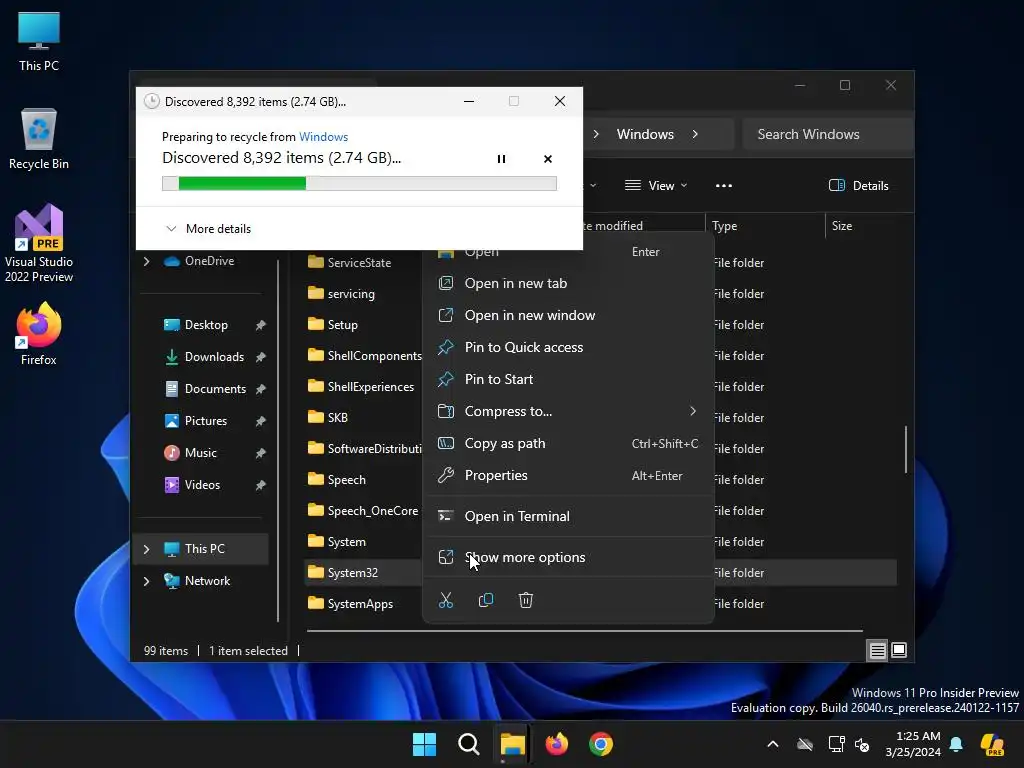Switch to details list view icon in status bar
1024x768 pixels.
click(877, 650)
